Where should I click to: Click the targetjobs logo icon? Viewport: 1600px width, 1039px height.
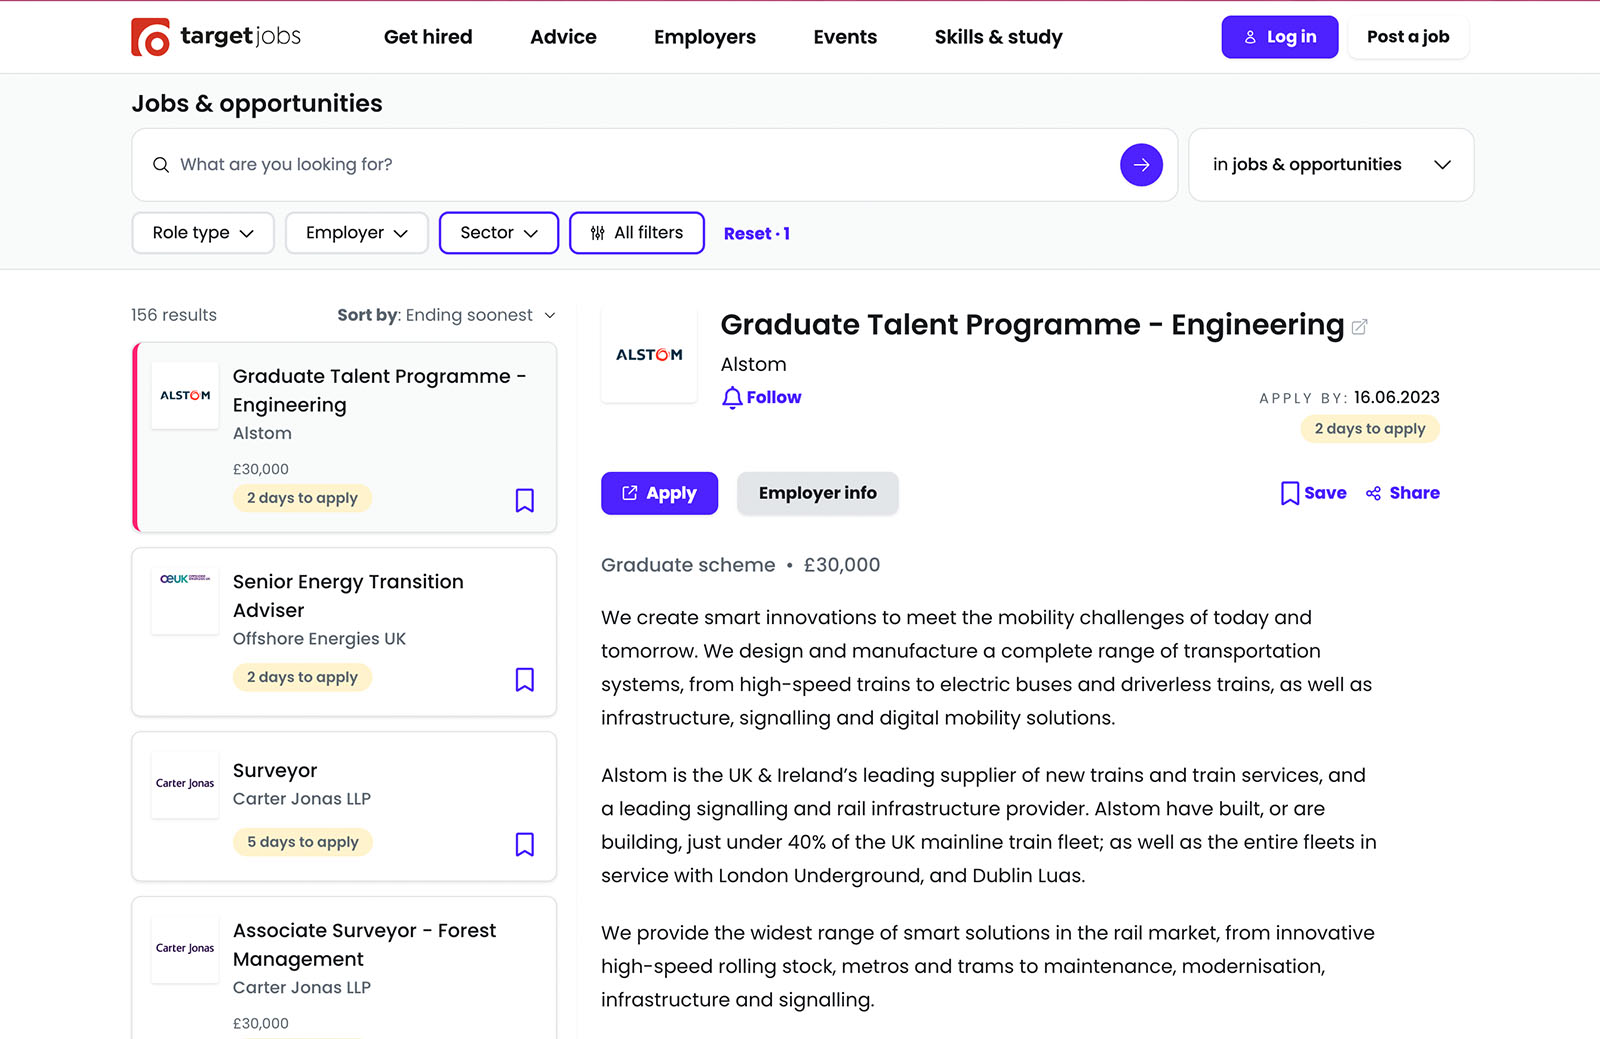[151, 37]
